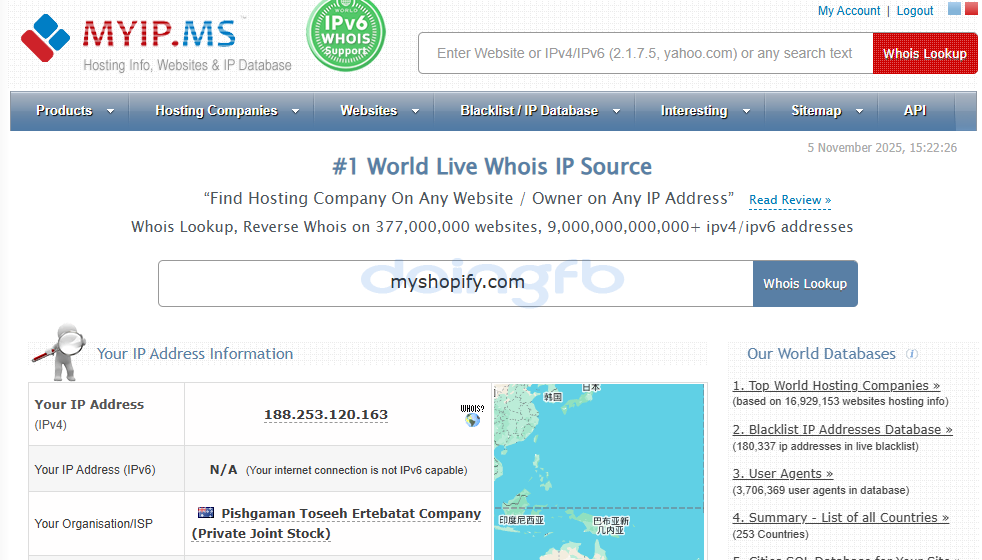Click the info icon next to Our World Databases
This screenshot has width=982, height=560.
(x=912, y=354)
